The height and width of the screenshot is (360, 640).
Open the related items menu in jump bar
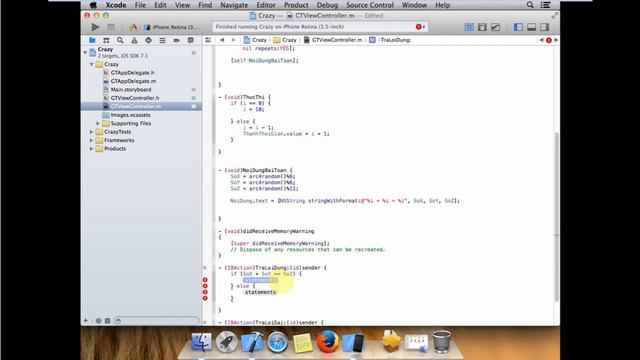[208, 40]
